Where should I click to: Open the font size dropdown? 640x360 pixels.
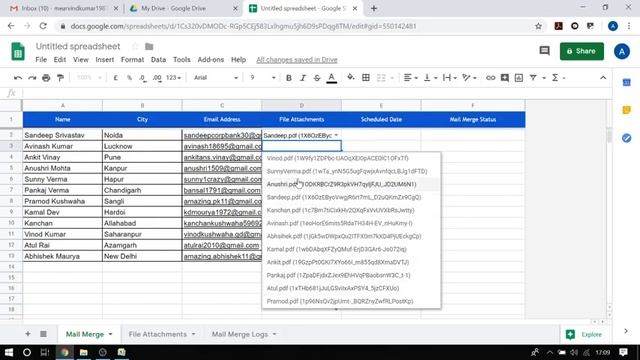click(x=263, y=78)
